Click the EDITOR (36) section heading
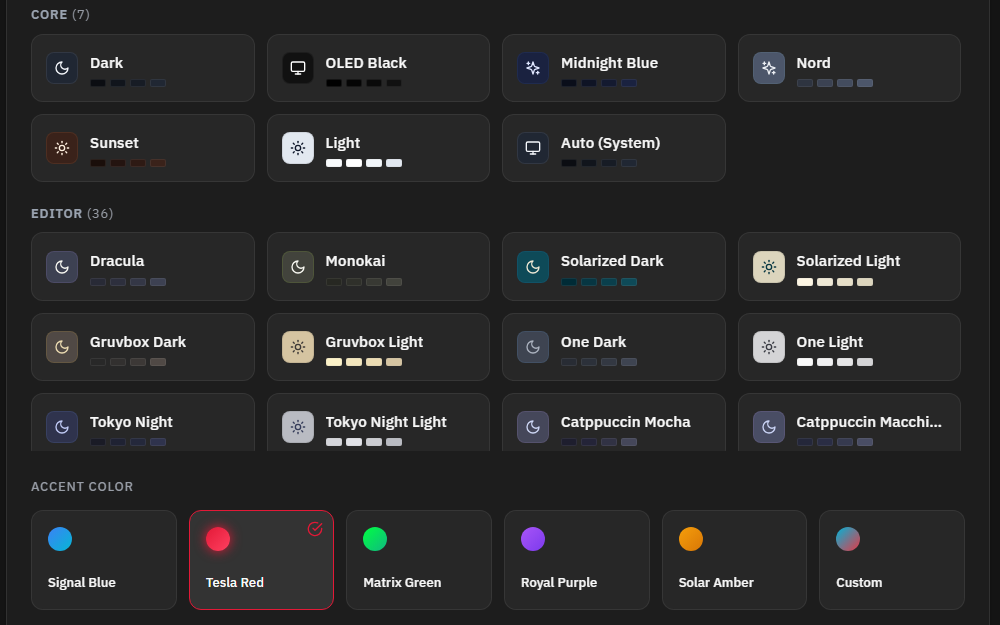The height and width of the screenshot is (625, 1000). coord(72,214)
